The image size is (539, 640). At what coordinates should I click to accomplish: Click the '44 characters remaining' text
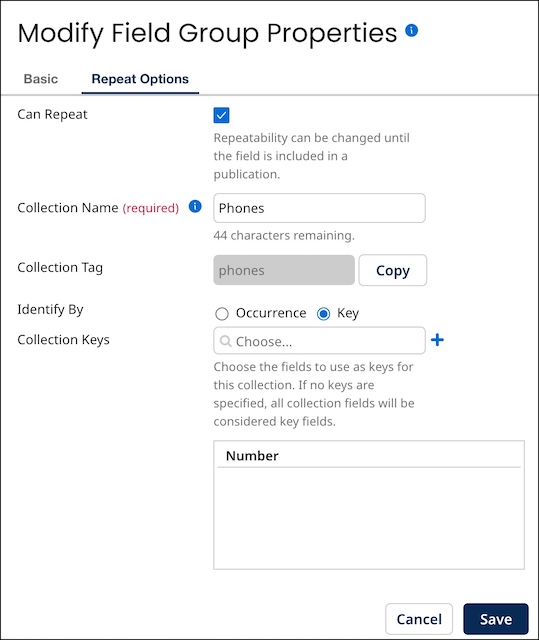coord(284,236)
